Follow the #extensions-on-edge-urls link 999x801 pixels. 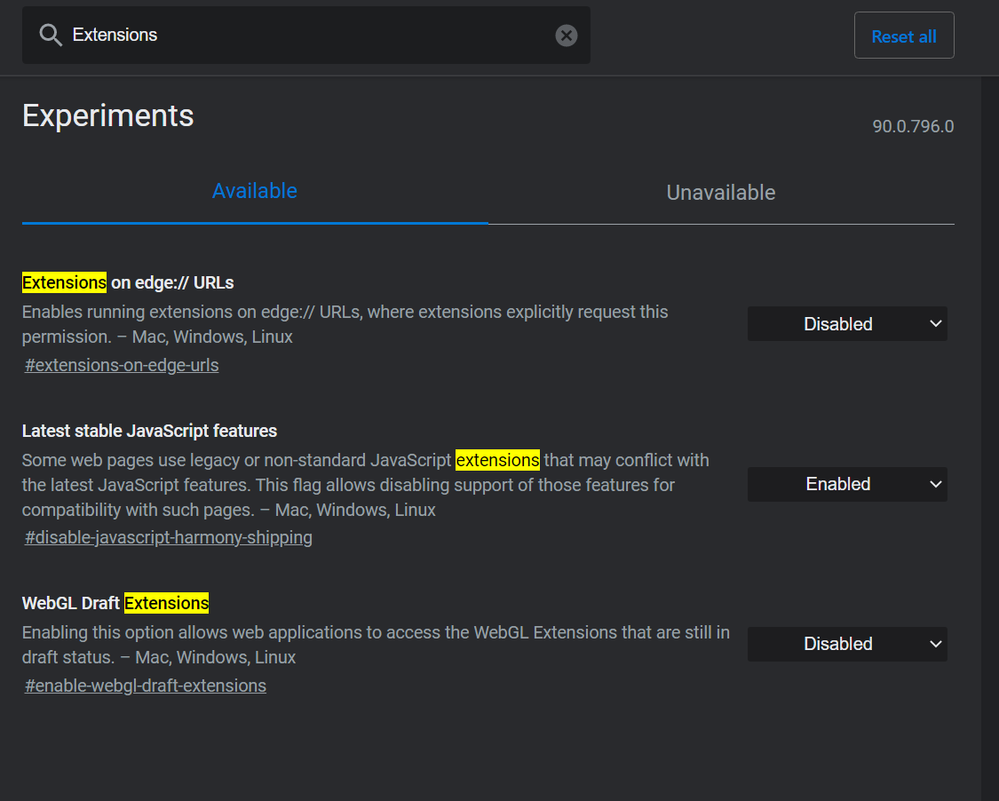point(122,365)
